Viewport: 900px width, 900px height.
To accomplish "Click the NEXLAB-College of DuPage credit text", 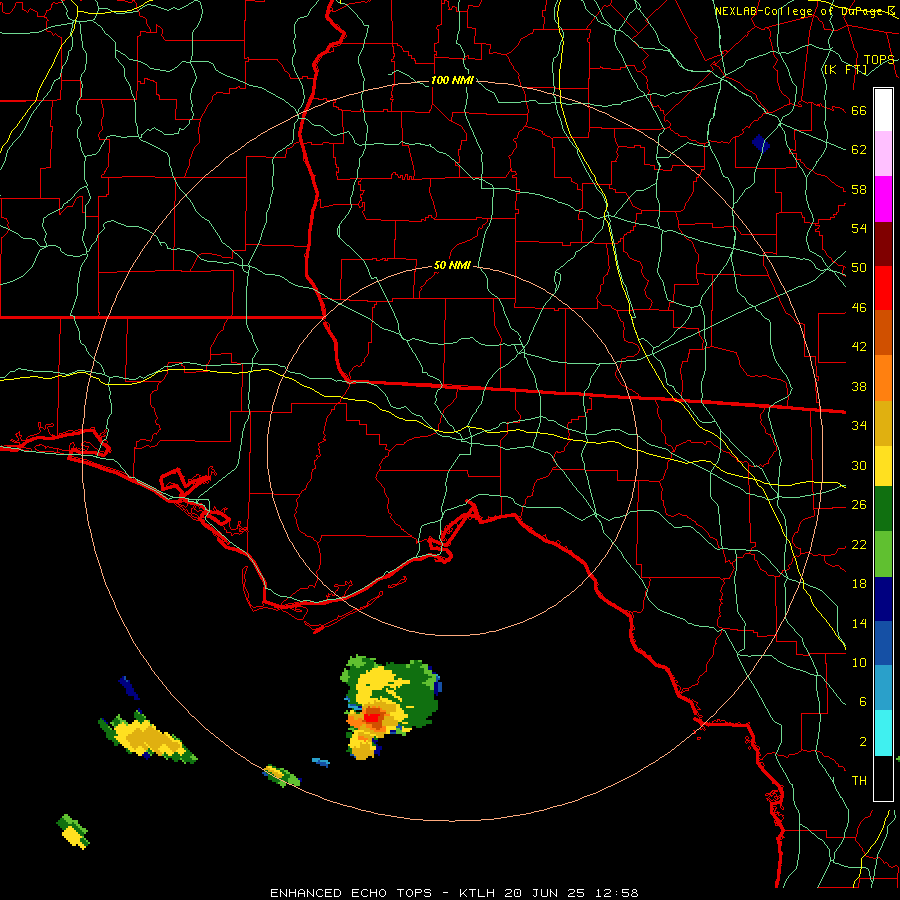I will pos(804,11).
